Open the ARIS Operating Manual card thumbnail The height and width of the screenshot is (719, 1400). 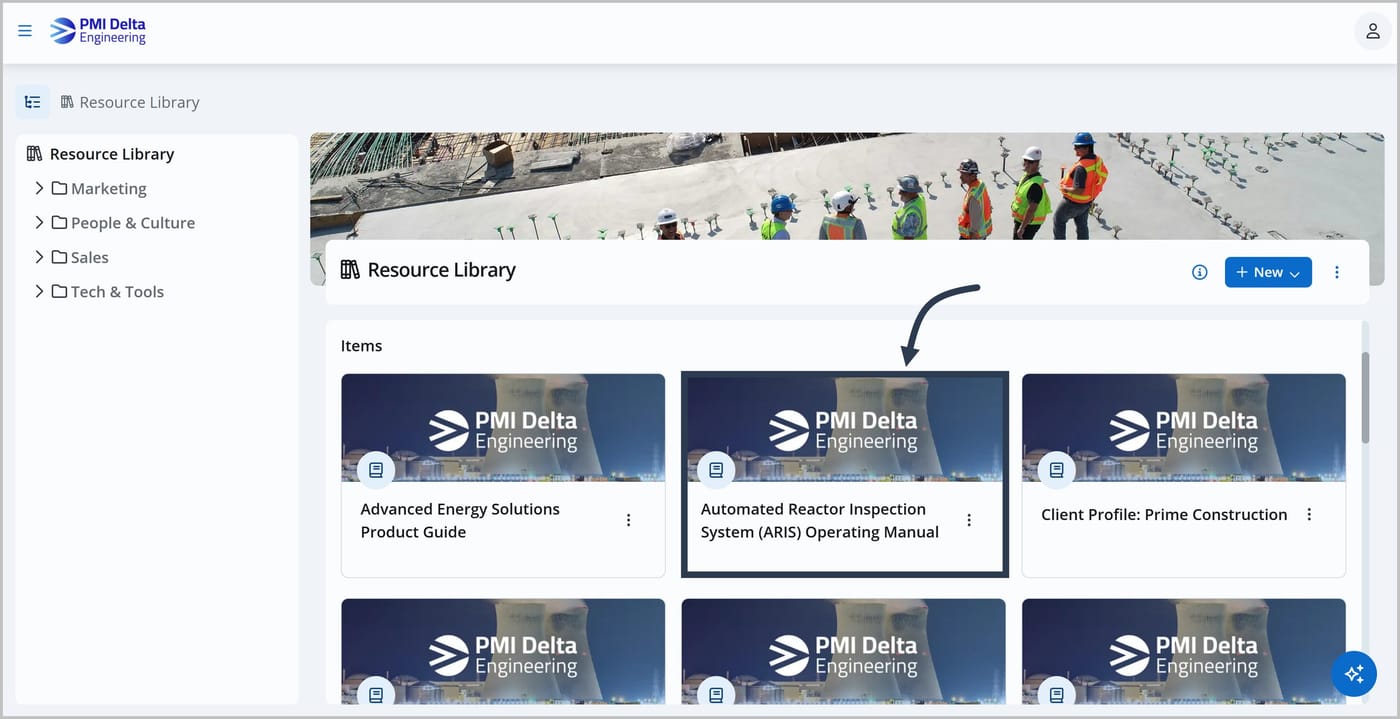tap(845, 429)
